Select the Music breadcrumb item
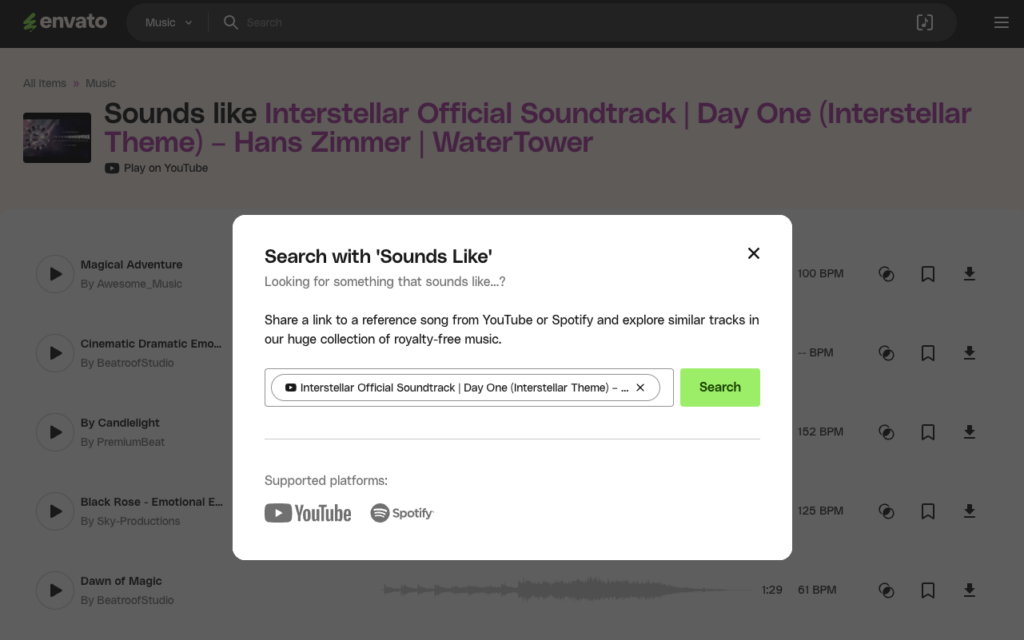Screen dimensions: 1024x640 (x=100, y=83)
